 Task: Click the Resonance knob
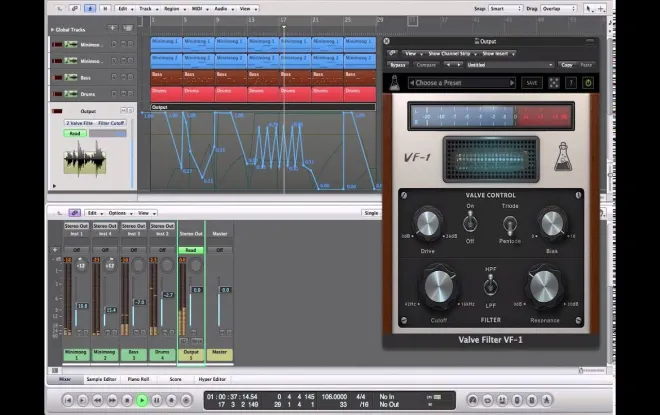pyautogui.click(x=544, y=286)
